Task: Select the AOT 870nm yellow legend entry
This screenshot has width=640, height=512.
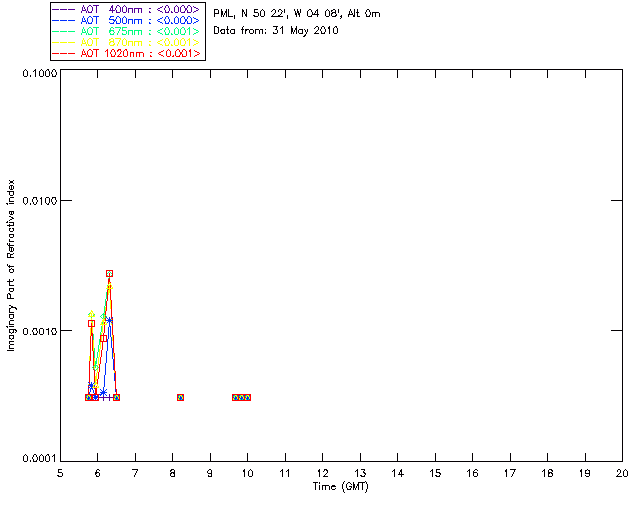Action: click(x=126, y=42)
